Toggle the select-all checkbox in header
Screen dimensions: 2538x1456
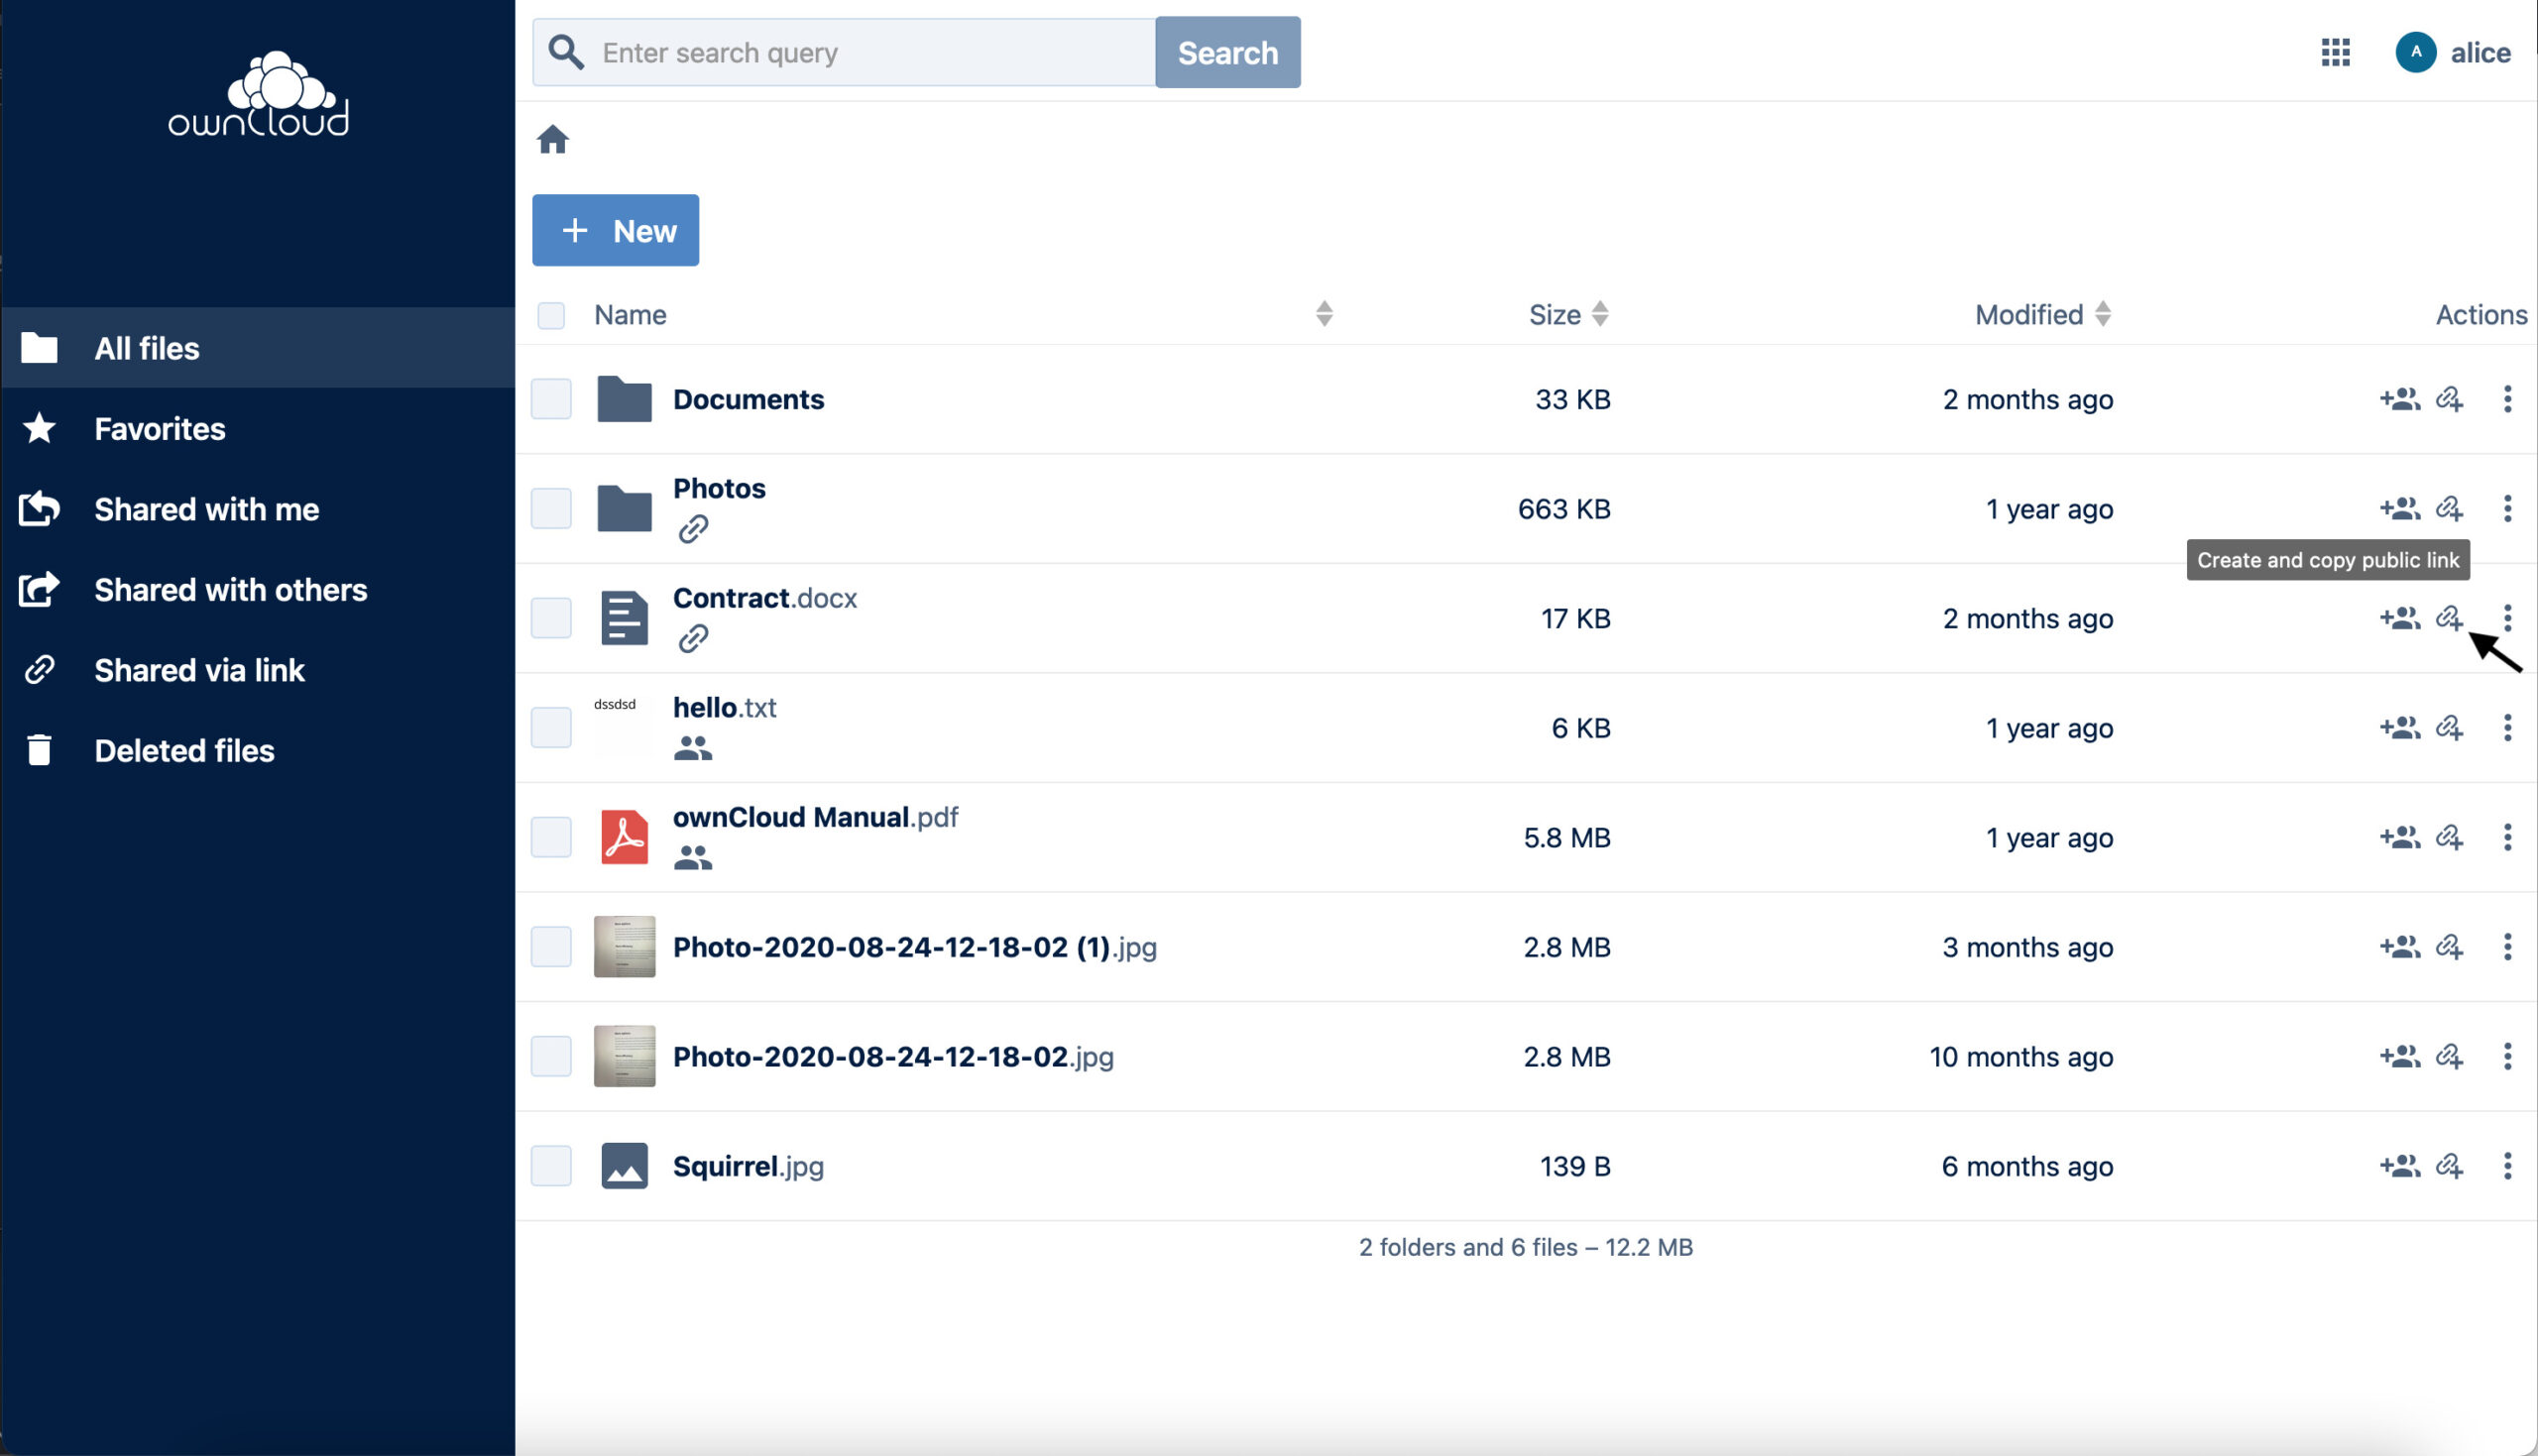click(551, 315)
